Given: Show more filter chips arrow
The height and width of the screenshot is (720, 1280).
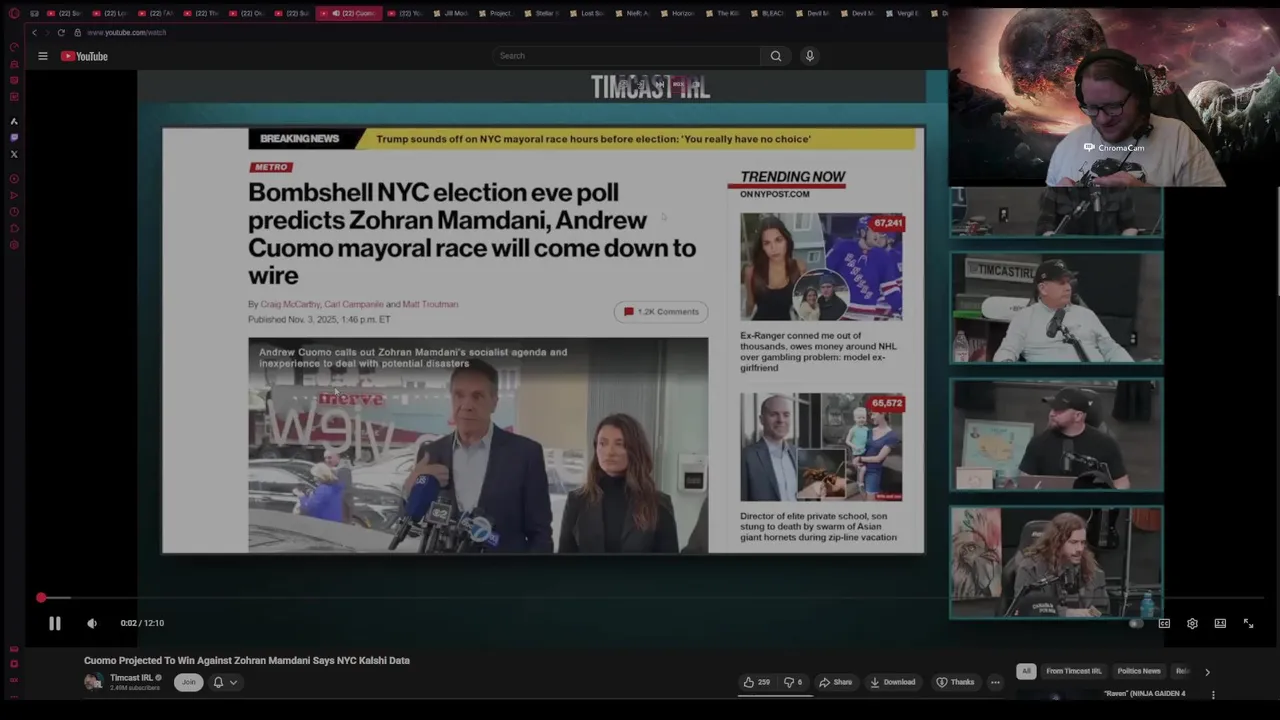Looking at the screenshot, I should click(x=1207, y=672).
